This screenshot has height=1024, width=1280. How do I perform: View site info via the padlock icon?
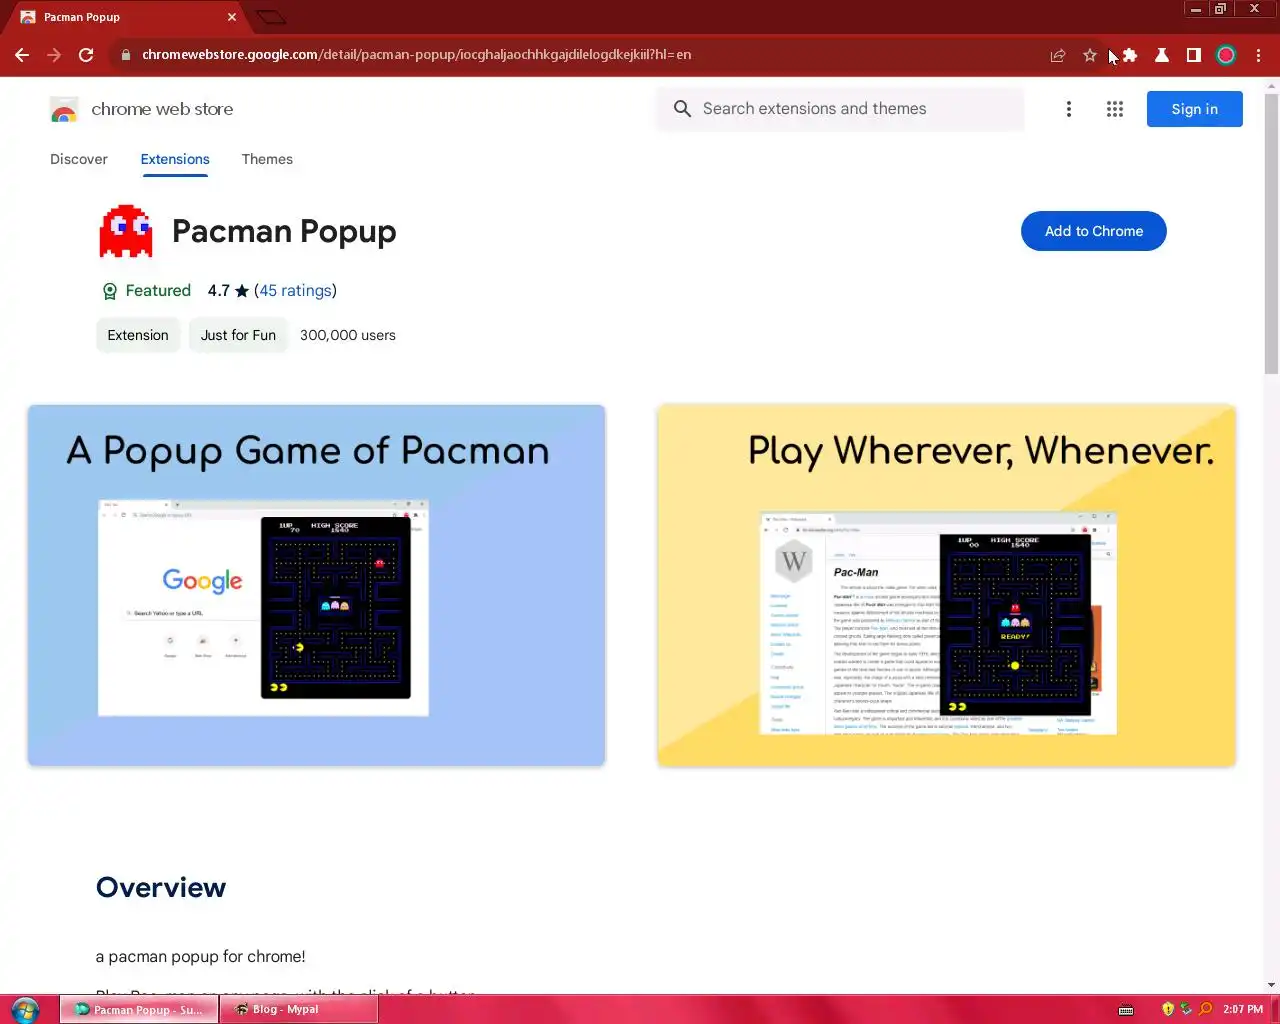(126, 55)
